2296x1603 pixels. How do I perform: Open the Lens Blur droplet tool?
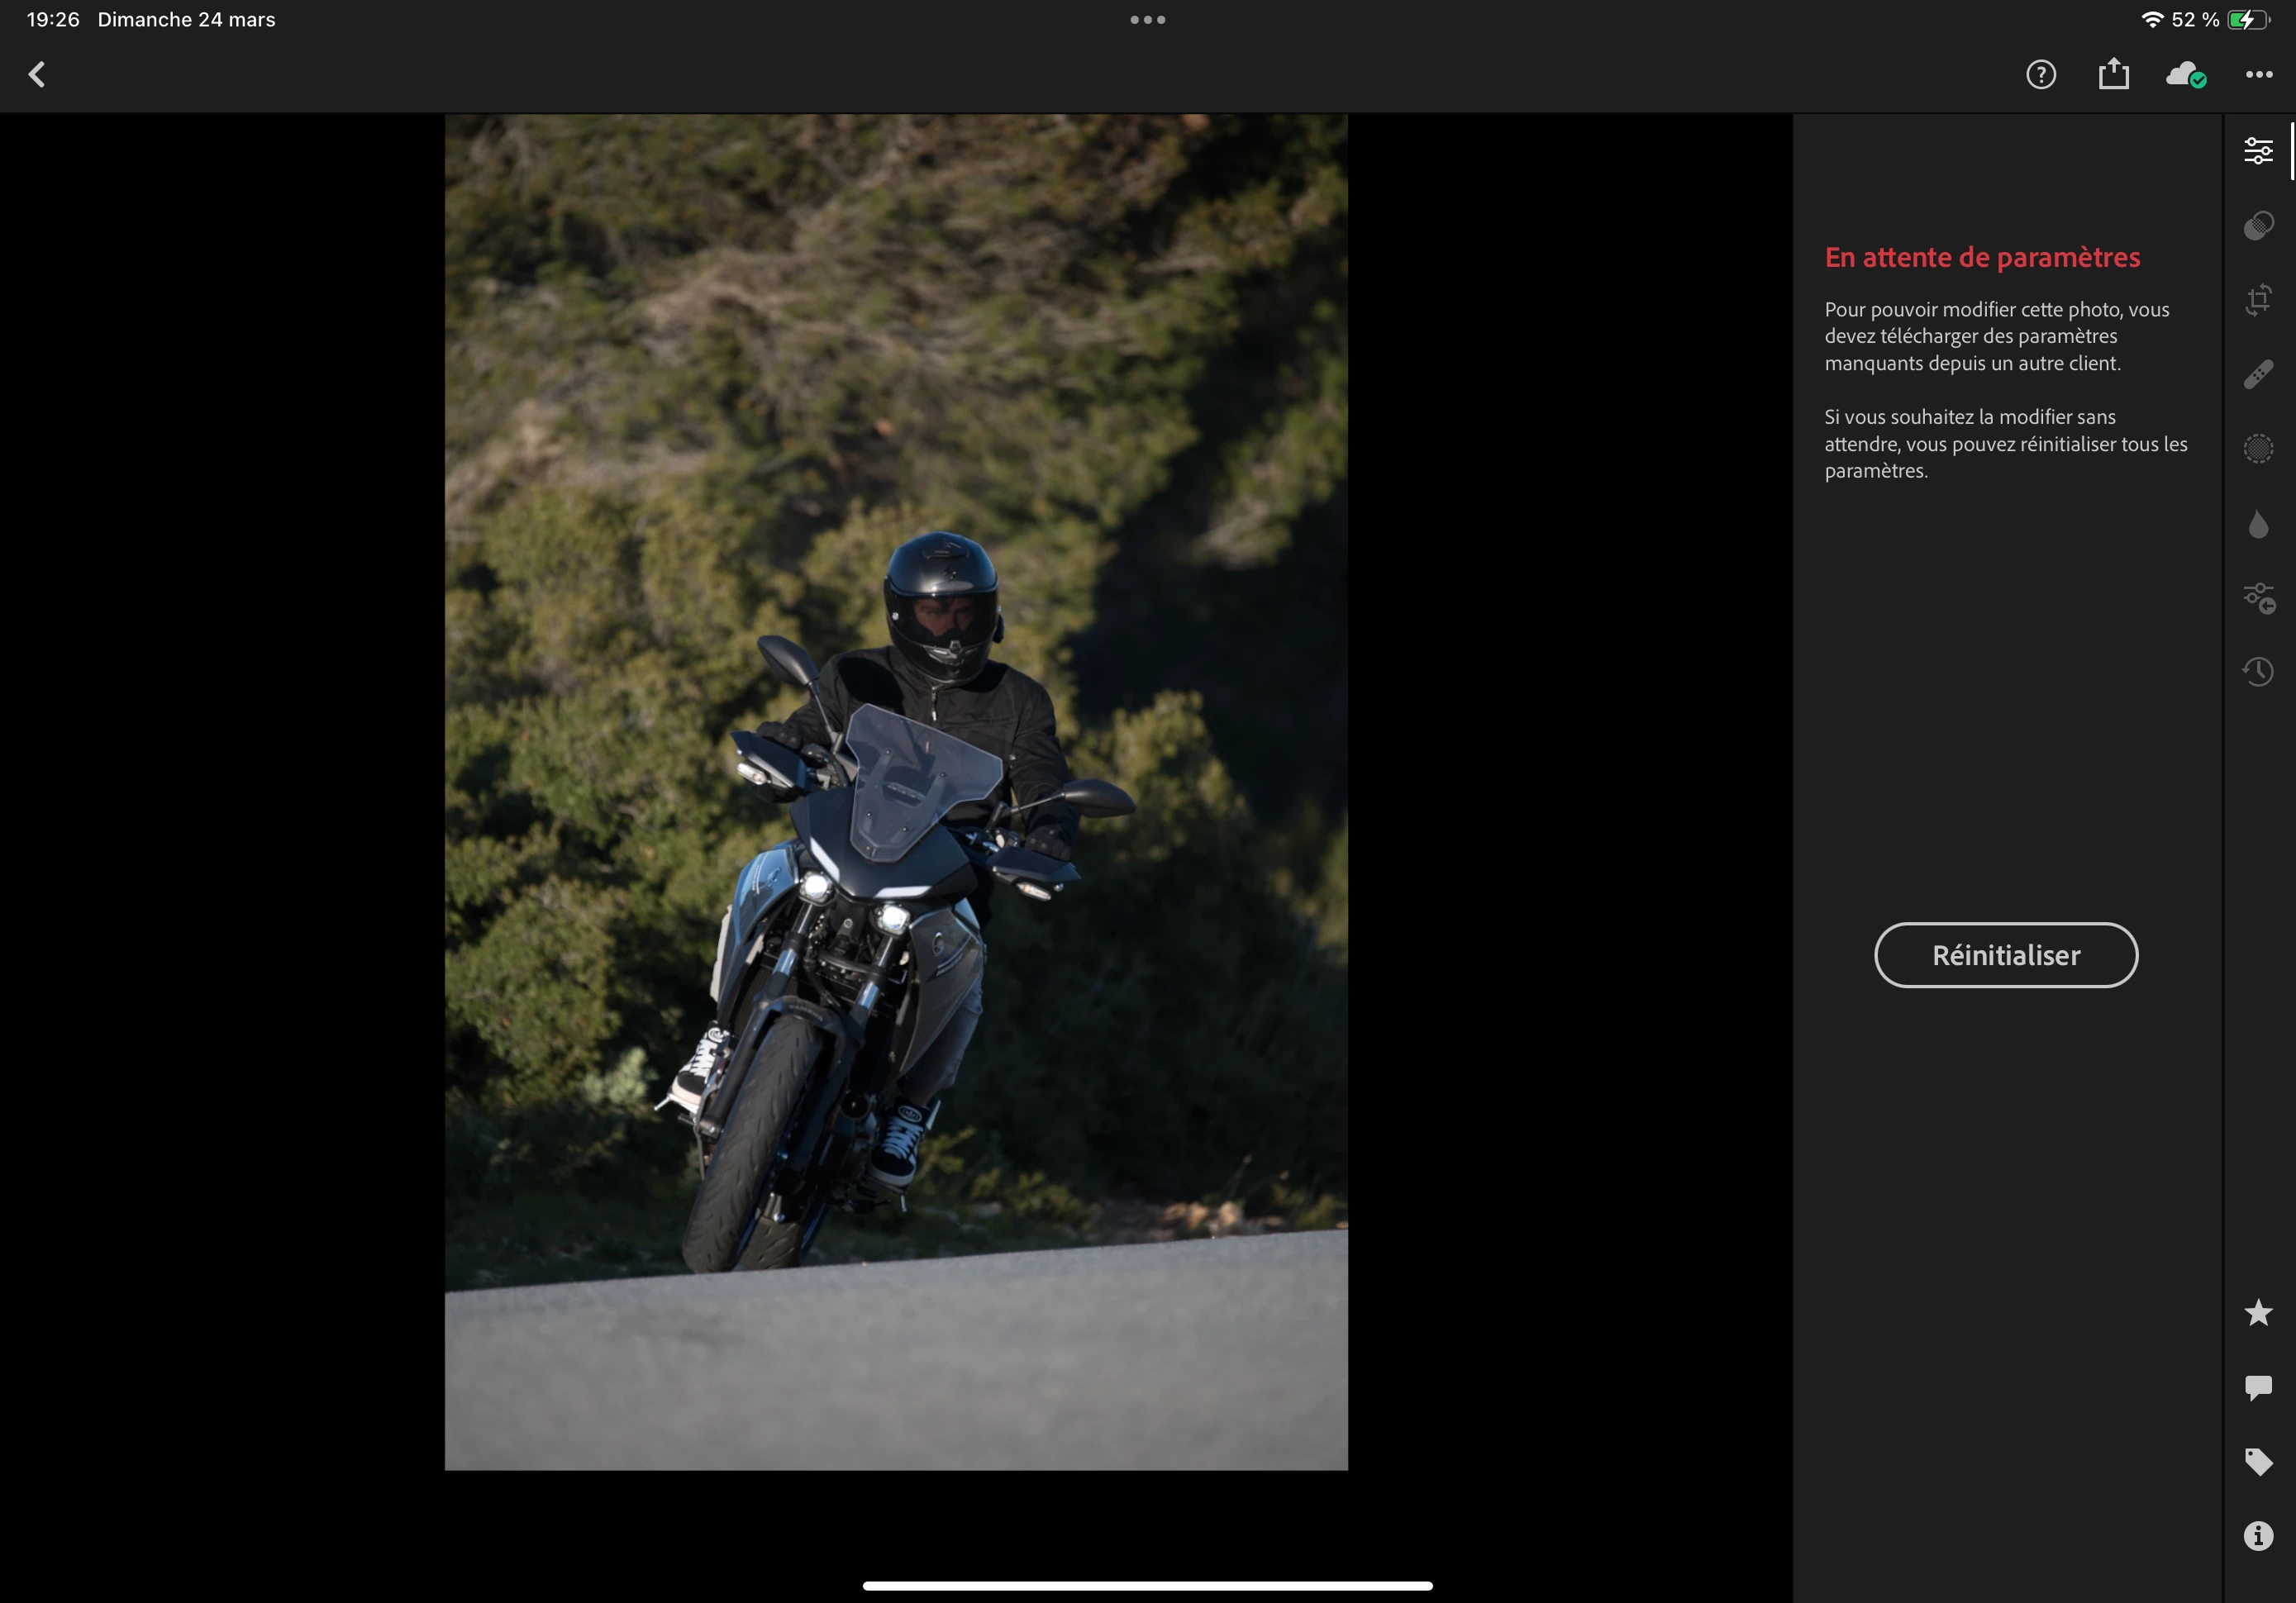[2258, 524]
